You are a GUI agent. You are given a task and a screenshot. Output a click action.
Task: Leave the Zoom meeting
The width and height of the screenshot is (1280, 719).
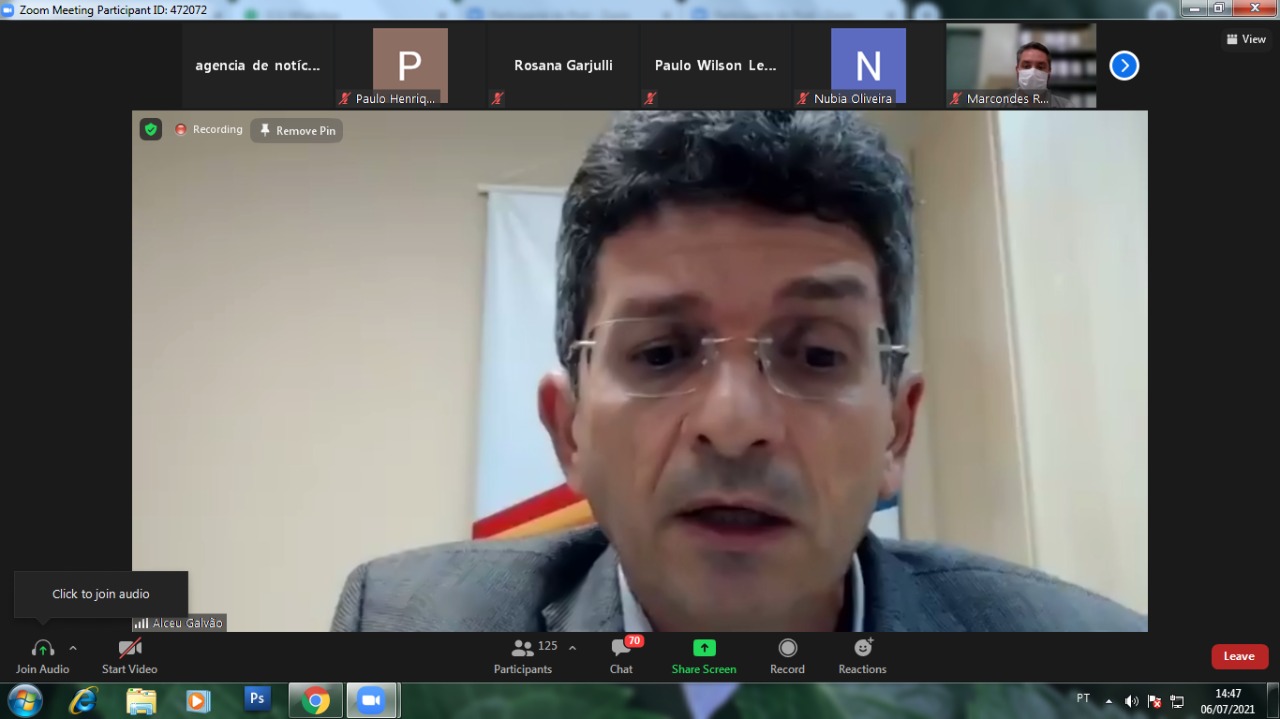(x=1239, y=656)
